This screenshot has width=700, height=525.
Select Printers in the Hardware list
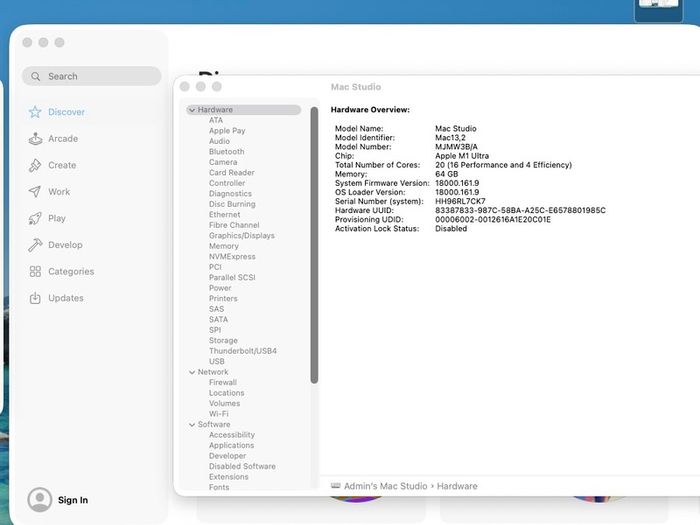223,299
